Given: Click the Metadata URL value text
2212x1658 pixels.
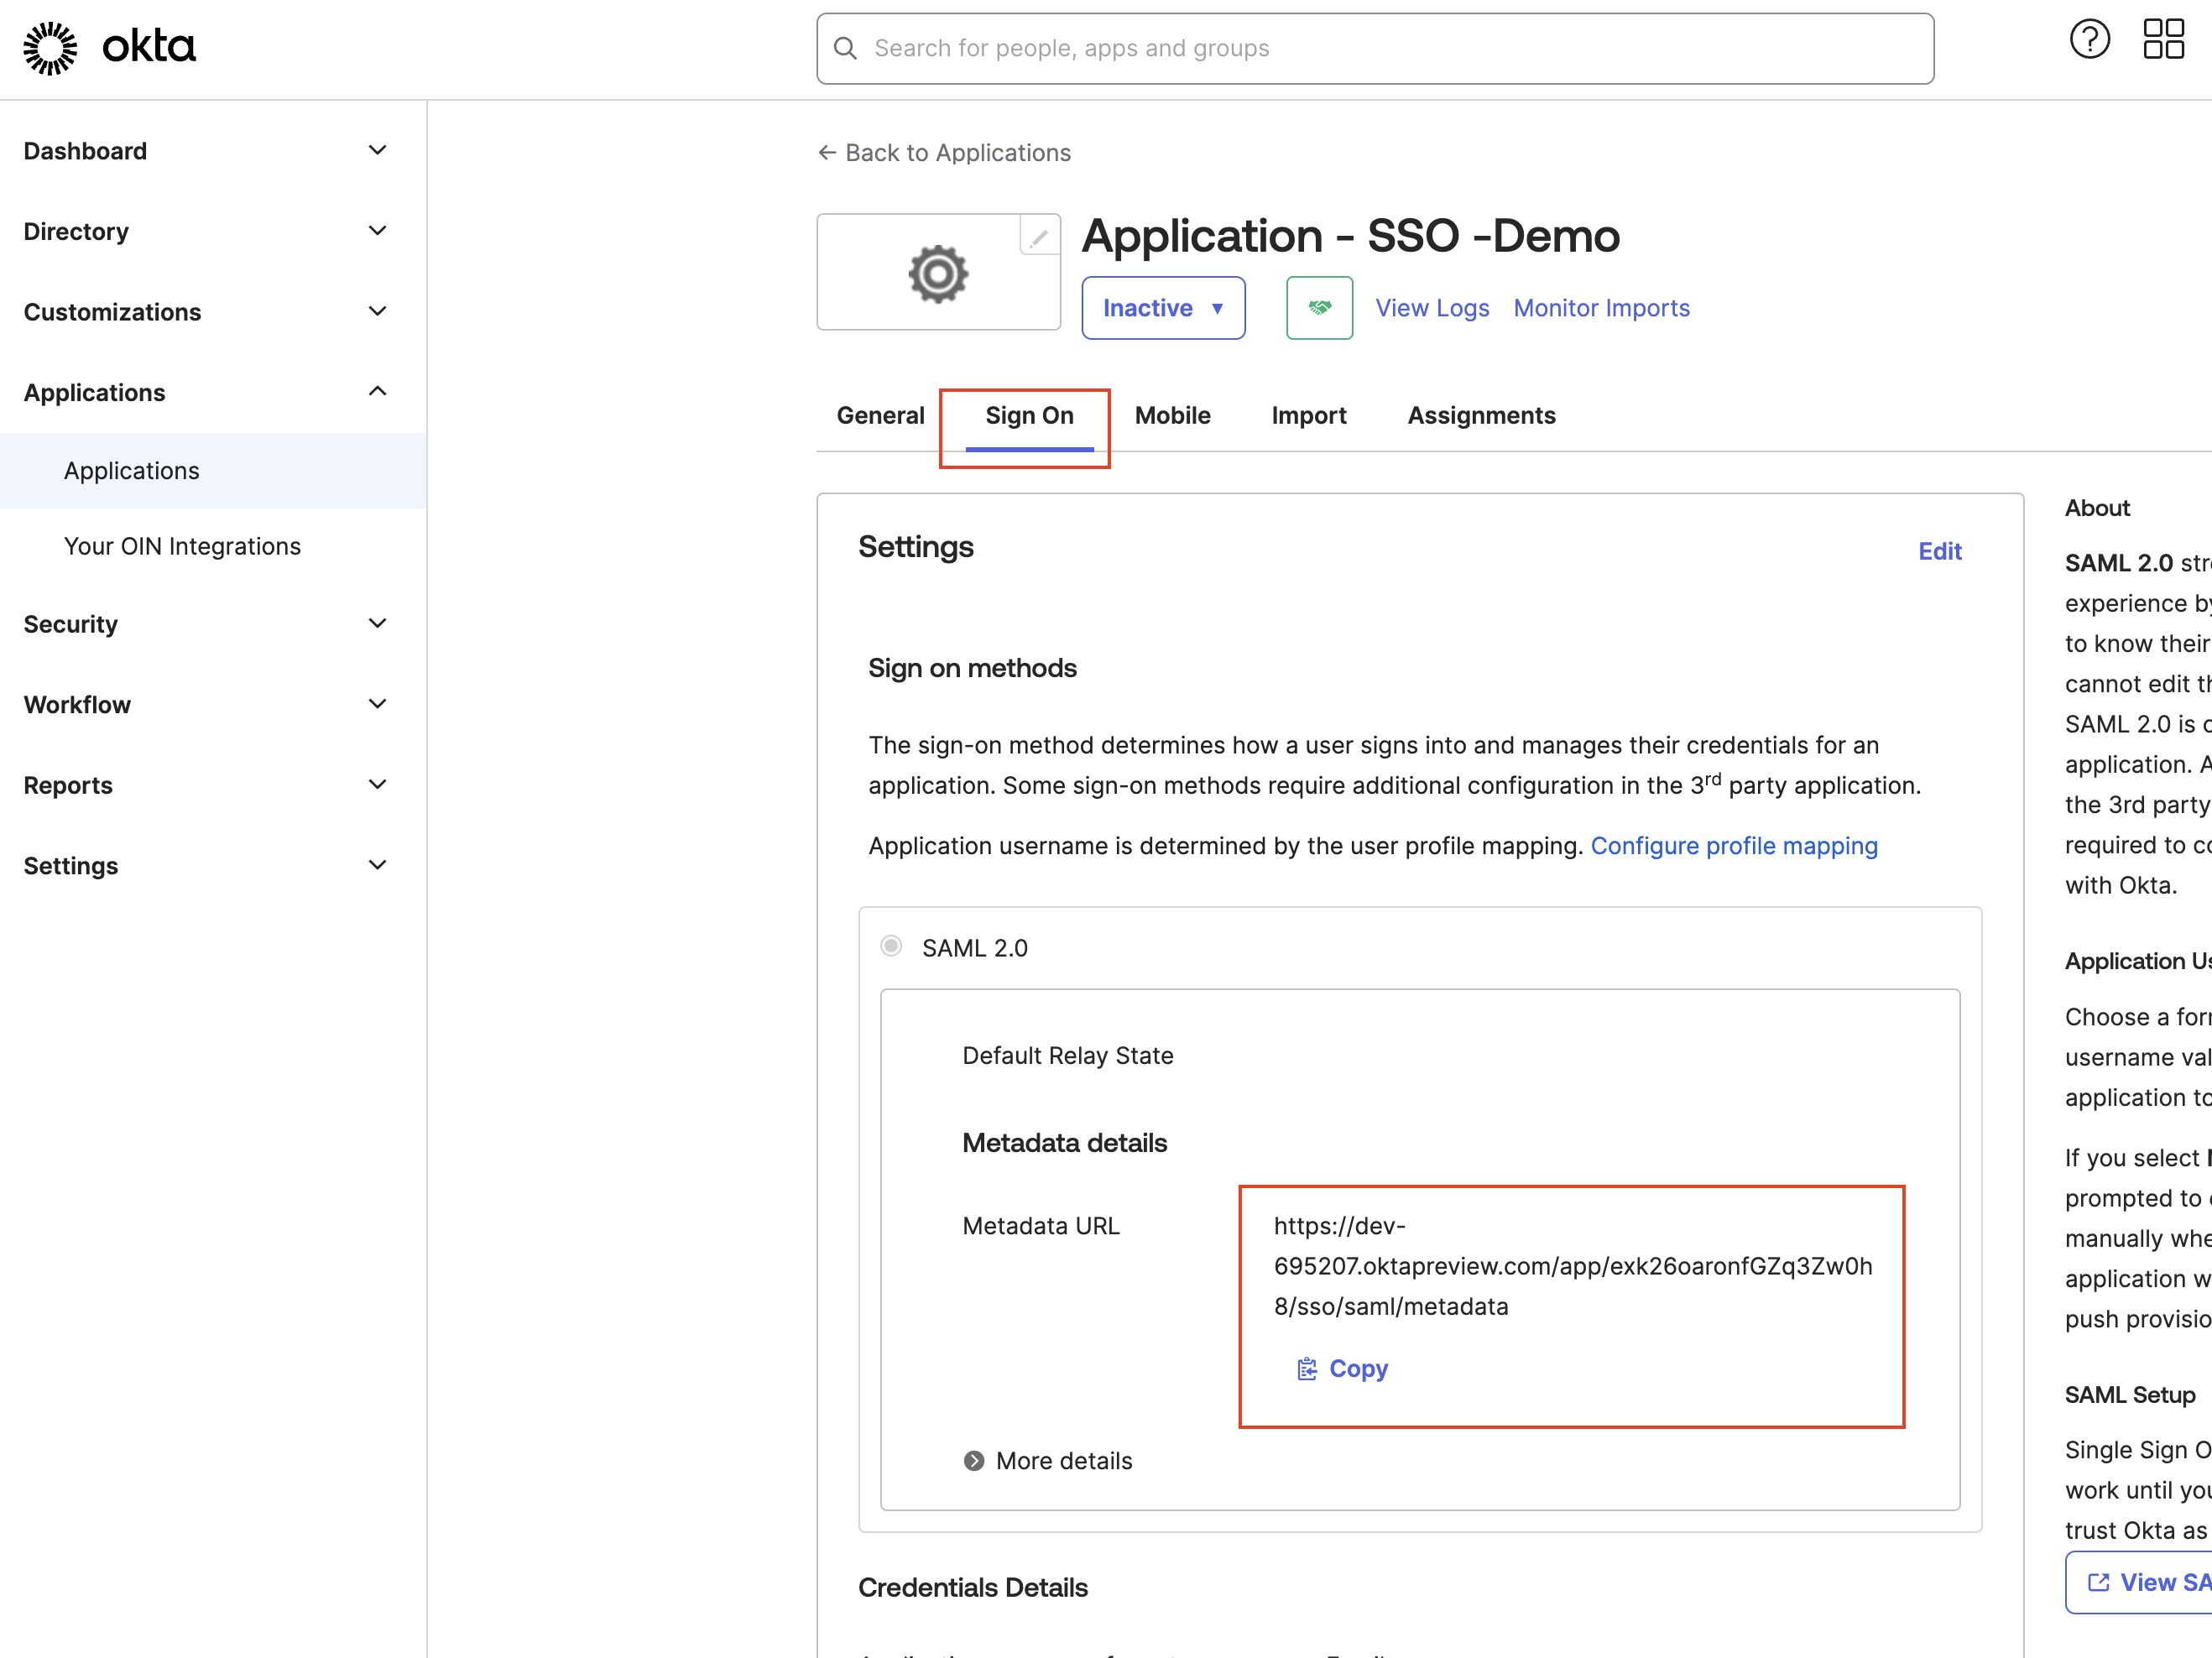Looking at the screenshot, I should click(1573, 1266).
